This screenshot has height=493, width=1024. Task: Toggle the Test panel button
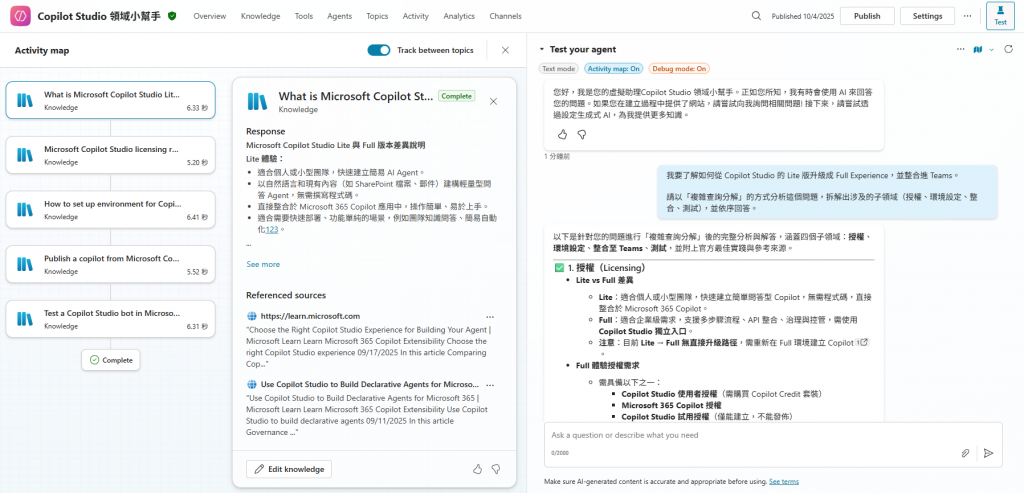(x=1000, y=16)
